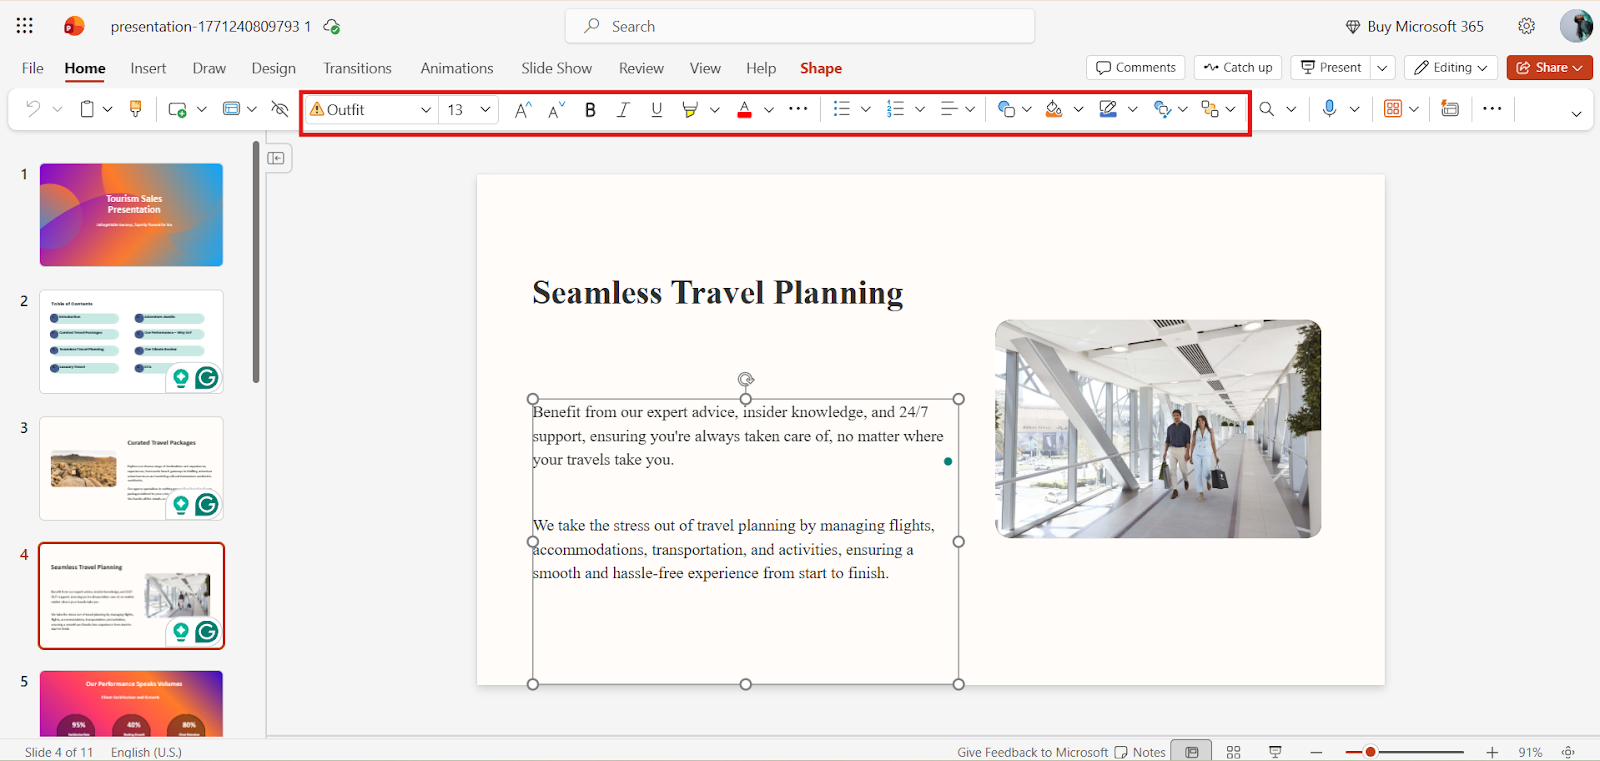
Task: Collapse the slide thumbnail pane
Action: click(x=277, y=158)
